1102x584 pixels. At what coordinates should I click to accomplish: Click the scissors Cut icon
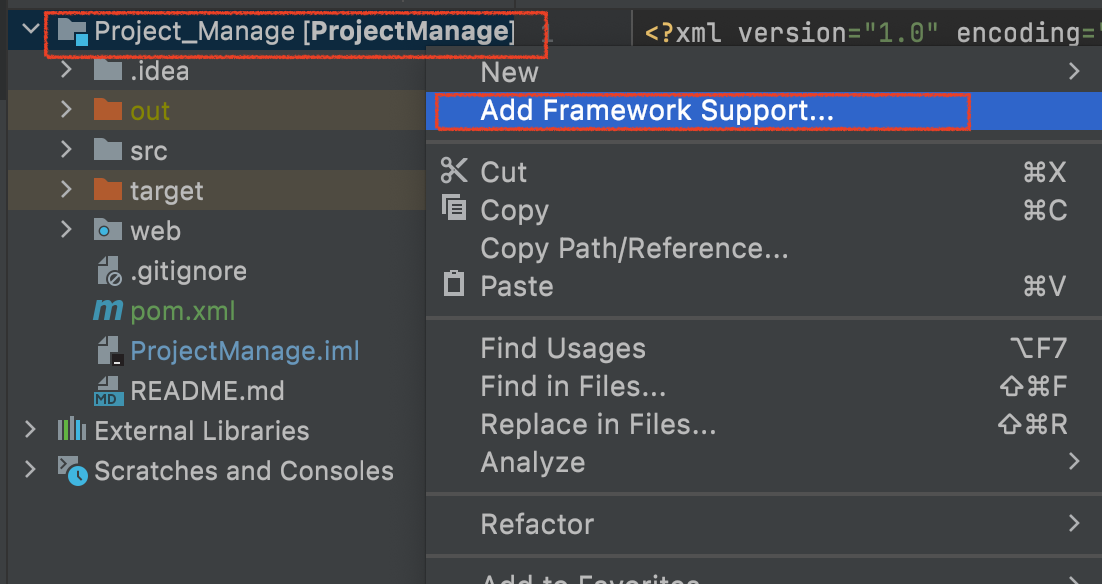[454, 171]
